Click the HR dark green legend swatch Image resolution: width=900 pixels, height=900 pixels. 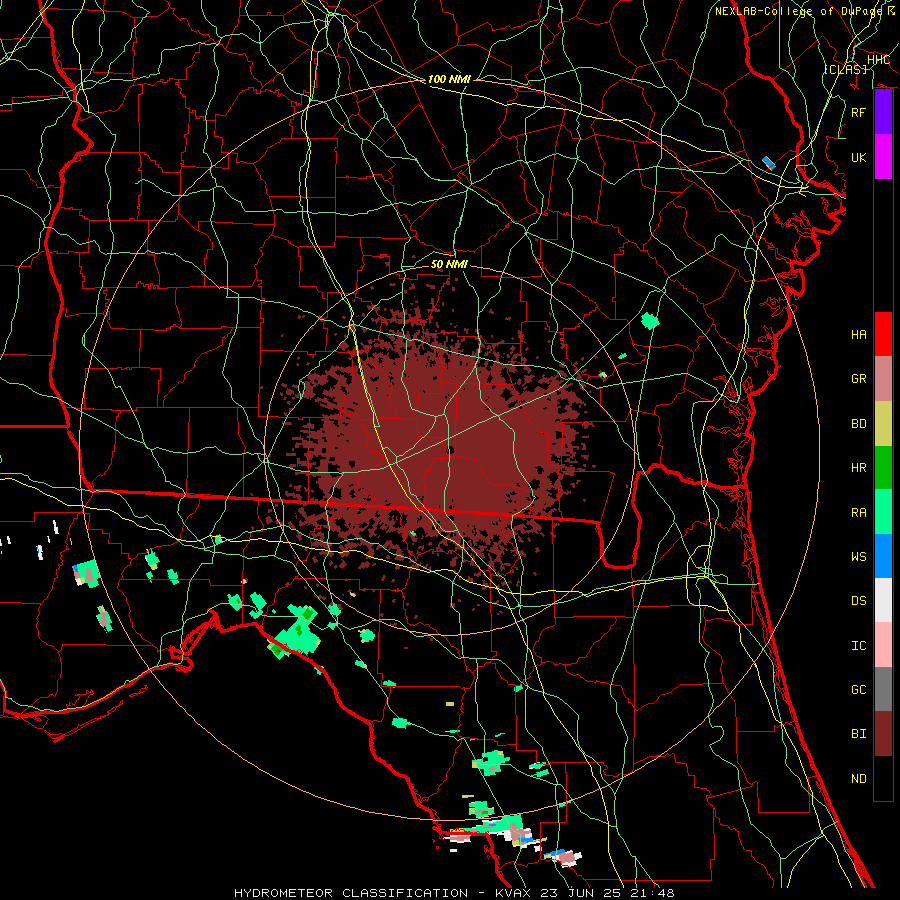(883, 467)
